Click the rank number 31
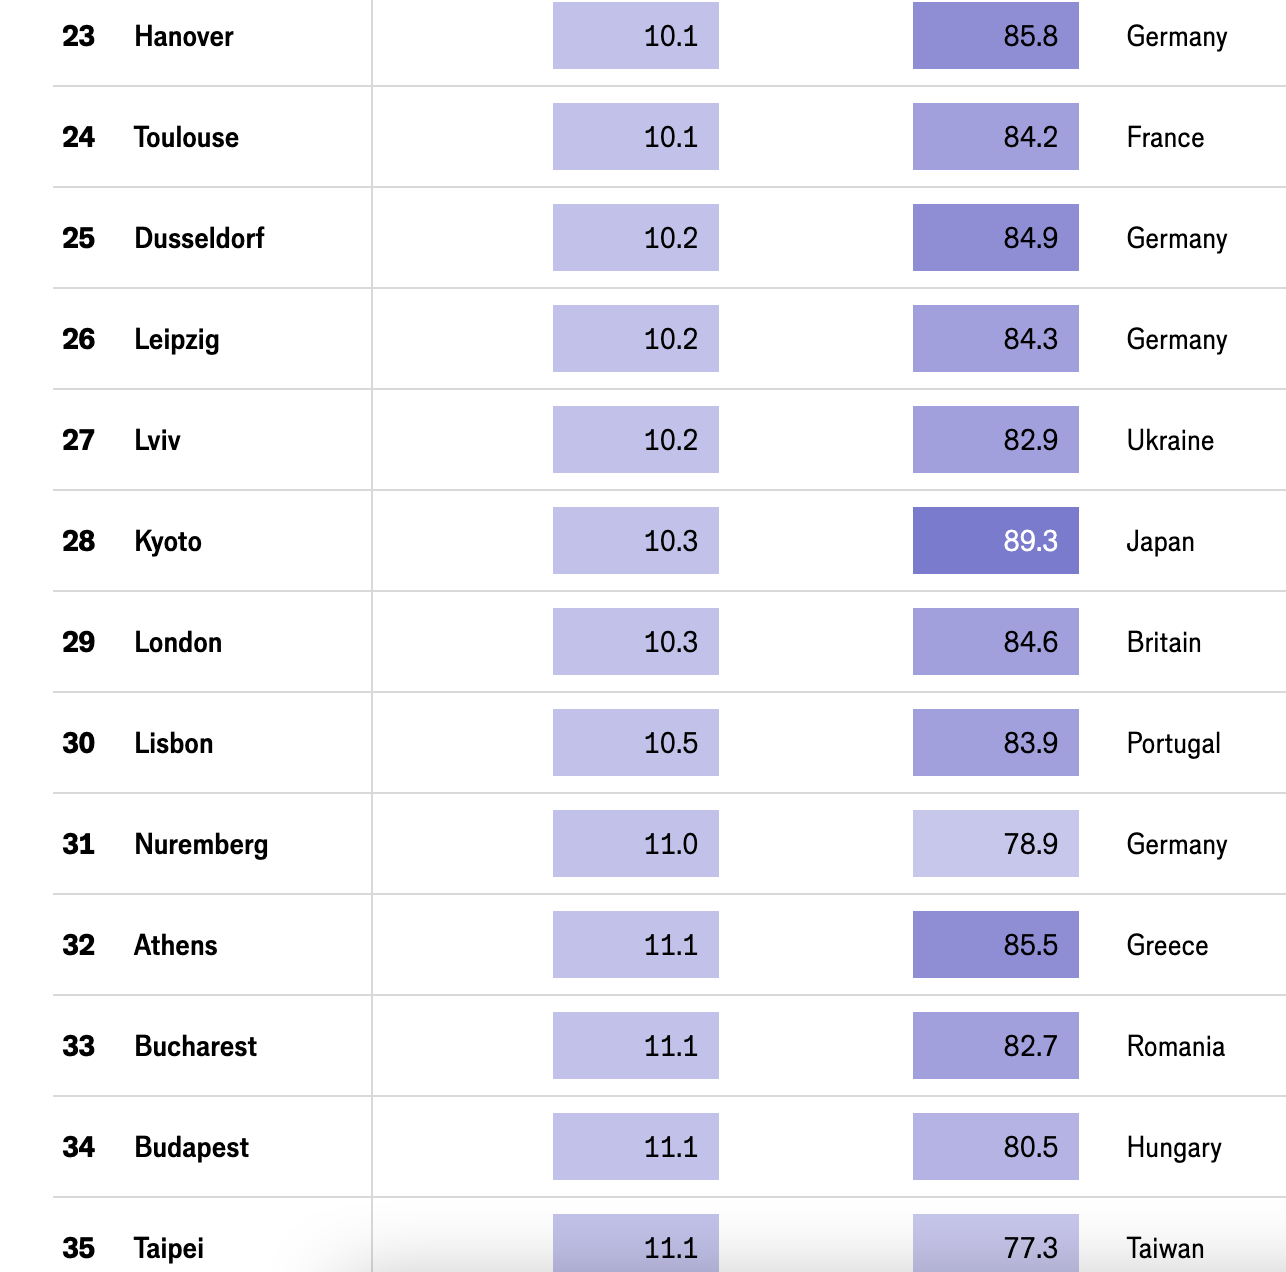 pyautogui.click(x=79, y=844)
